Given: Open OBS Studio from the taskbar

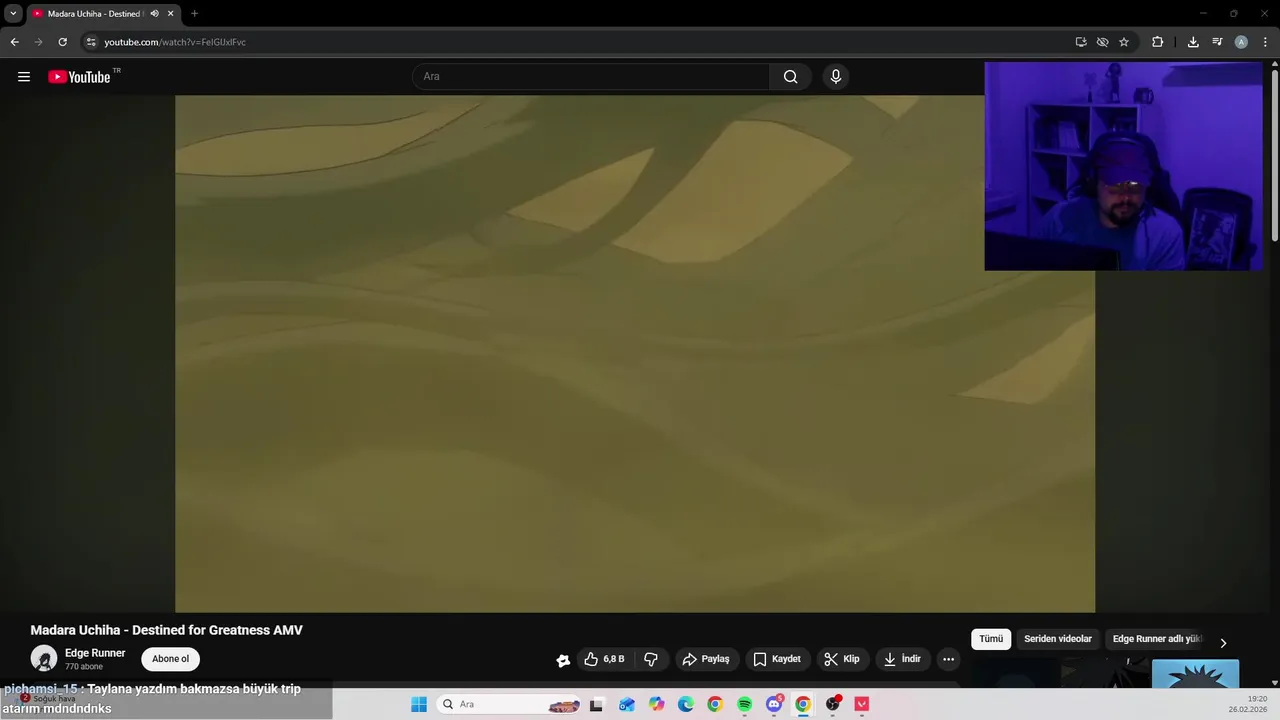Looking at the screenshot, I should 832,704.
